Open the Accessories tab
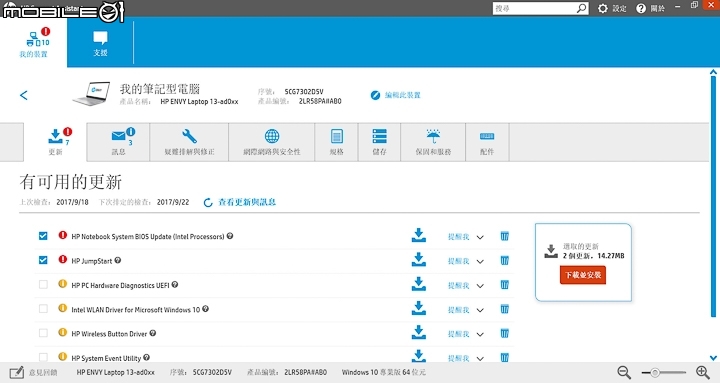The image size is (720, 383). (x=487, y=142)
